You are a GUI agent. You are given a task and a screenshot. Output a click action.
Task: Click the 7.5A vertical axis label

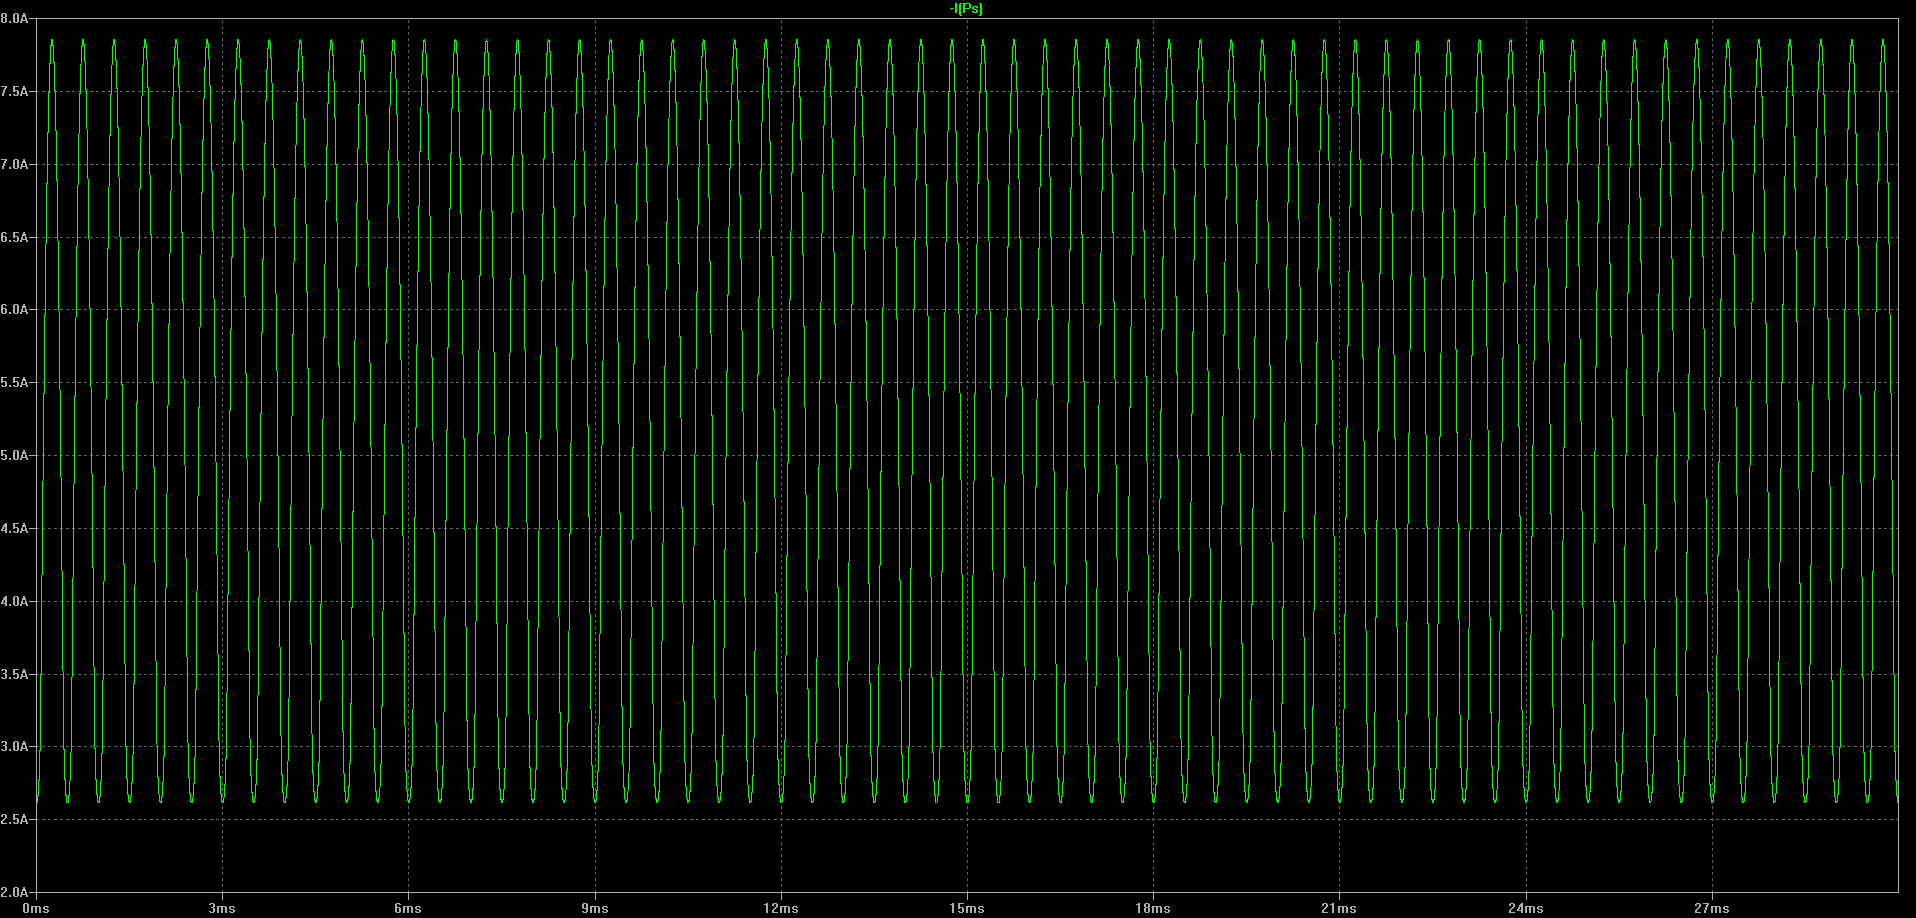coord(14,91)
